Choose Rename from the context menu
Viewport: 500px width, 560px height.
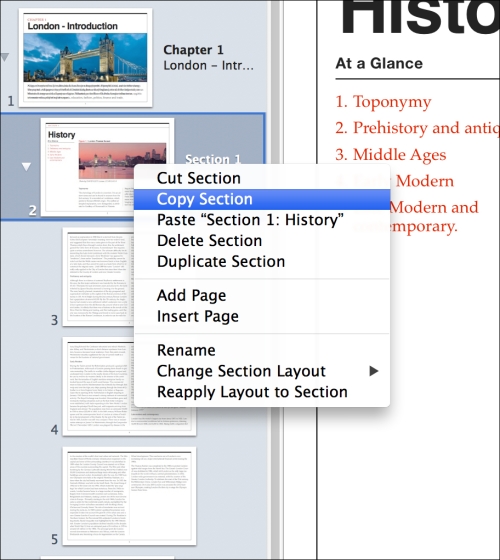(261, 350)
